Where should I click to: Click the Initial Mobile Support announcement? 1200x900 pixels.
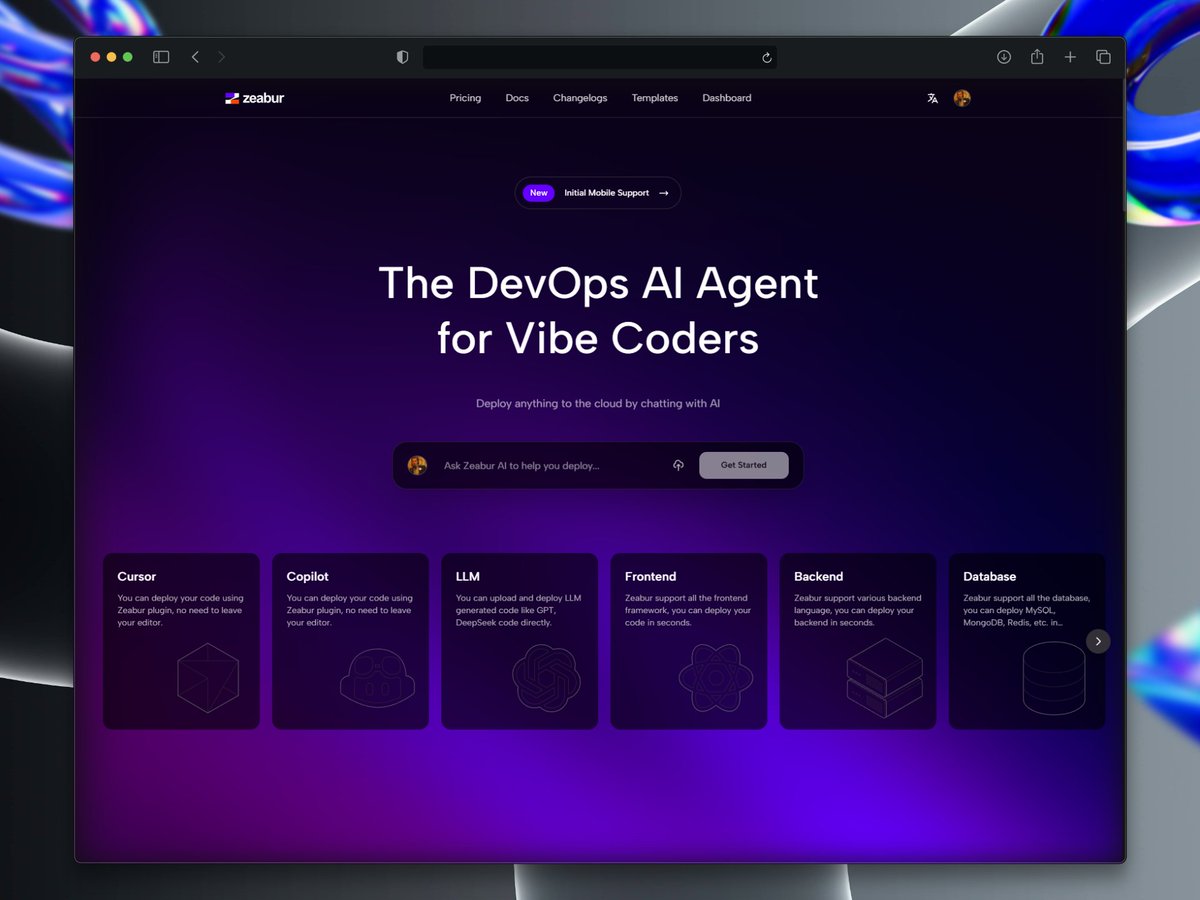598,193
